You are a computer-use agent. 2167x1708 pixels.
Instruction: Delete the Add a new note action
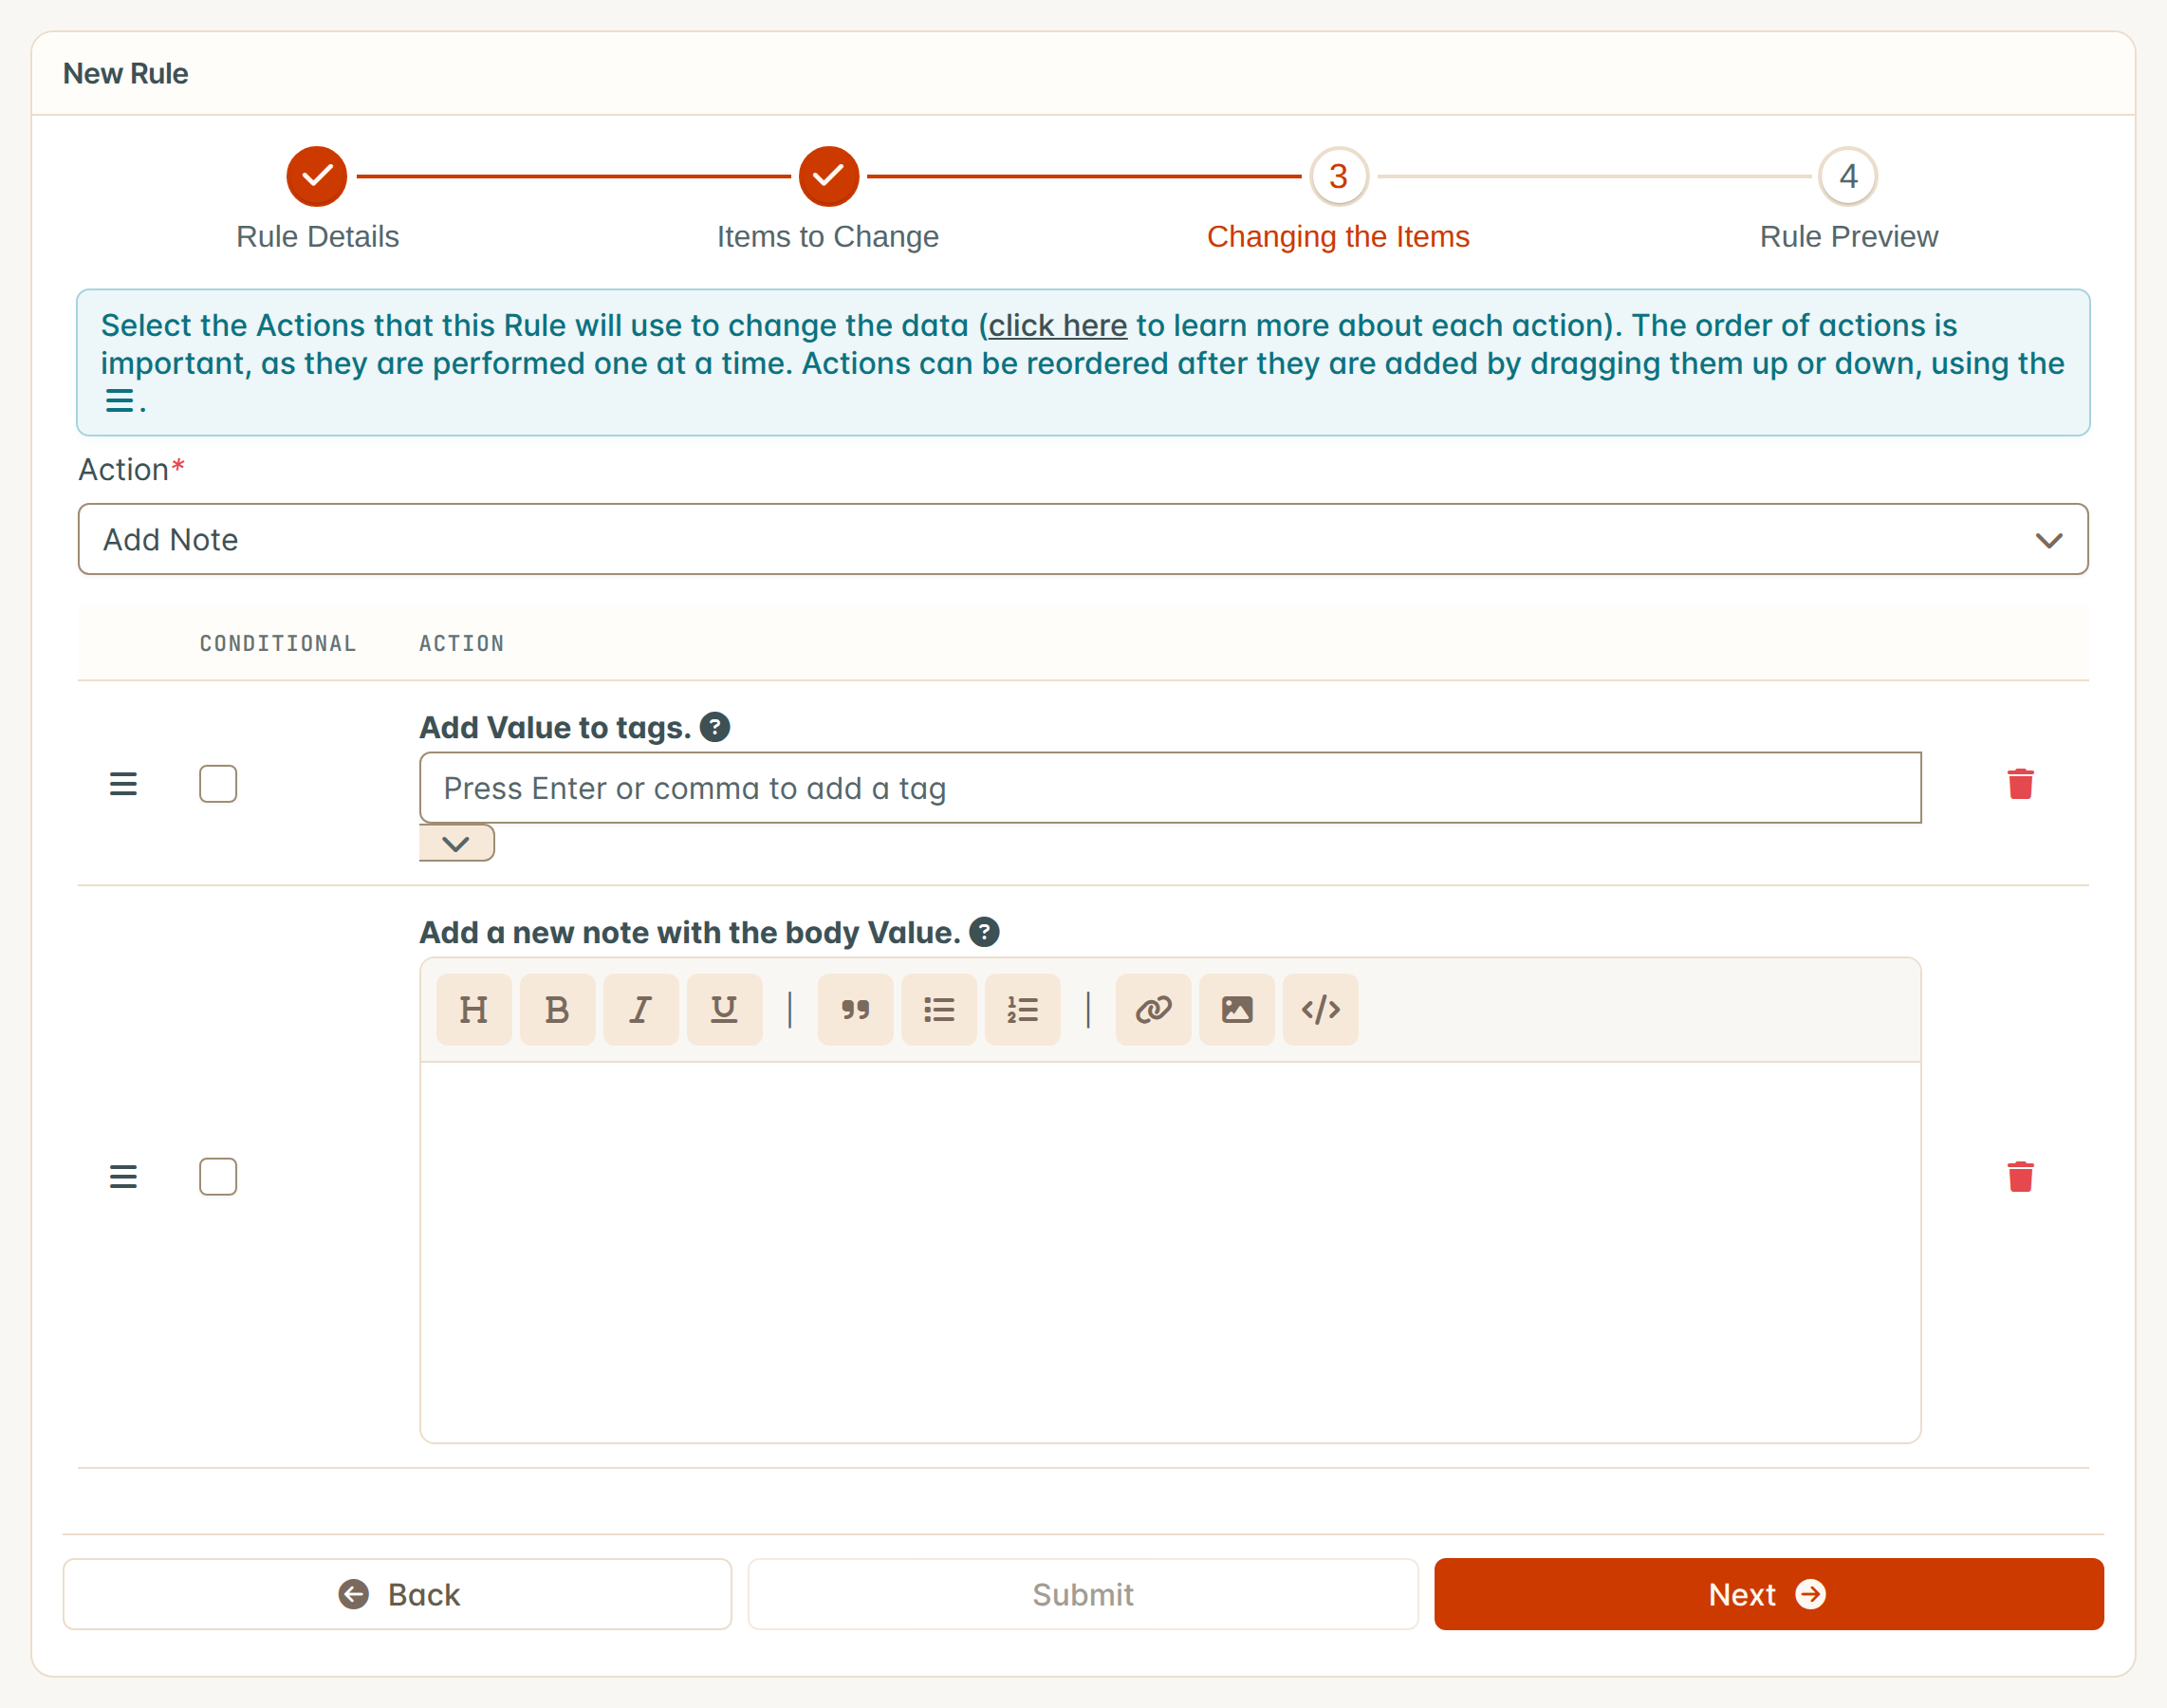pos(2020,1177)
